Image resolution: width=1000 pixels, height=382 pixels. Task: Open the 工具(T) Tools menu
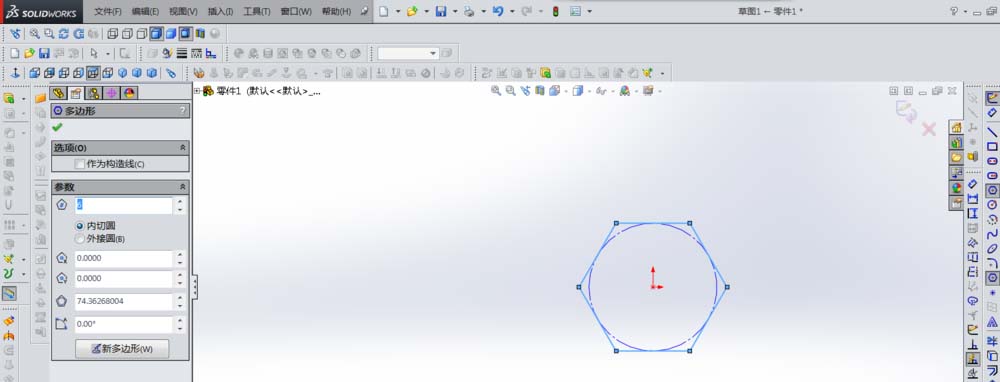(257, 11)
